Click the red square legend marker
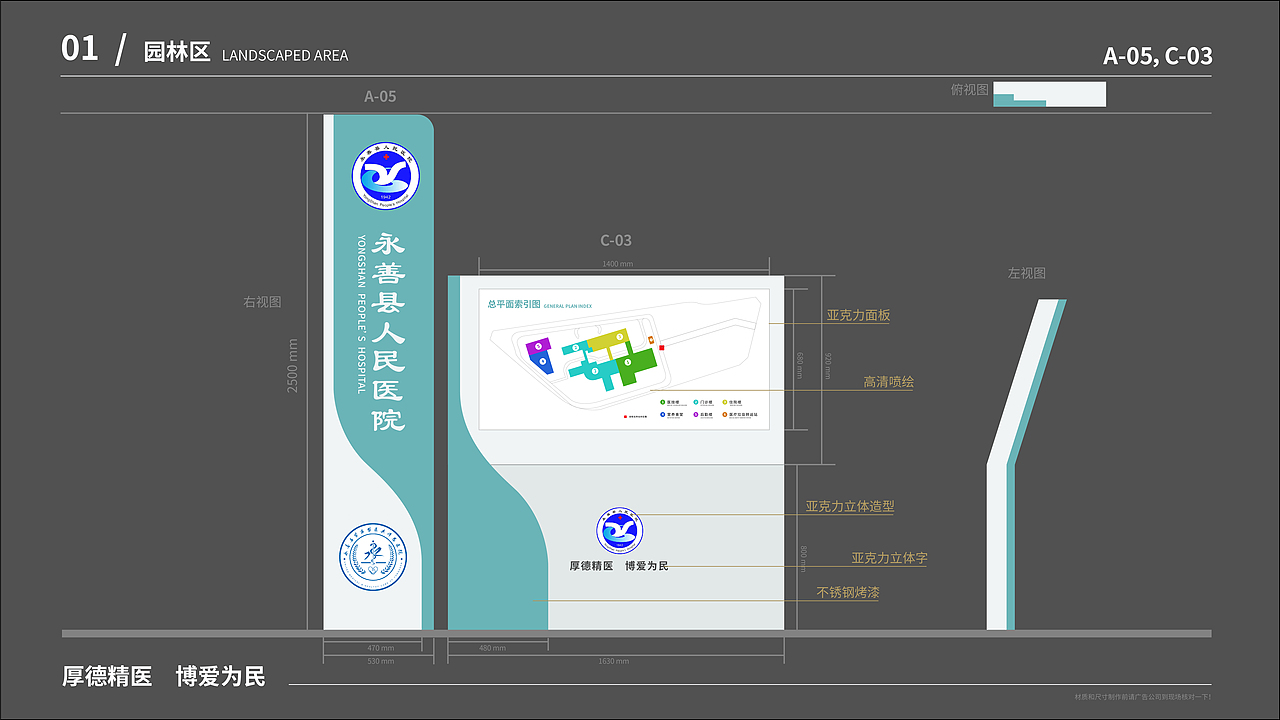The width and height of the screenshot is (1280, 720). click(625, 417)
